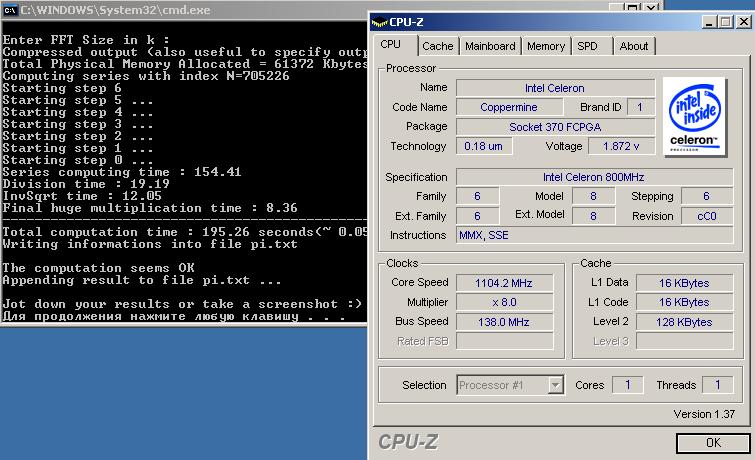Click the Threads count field
The image size is (755, 460).
717,385
